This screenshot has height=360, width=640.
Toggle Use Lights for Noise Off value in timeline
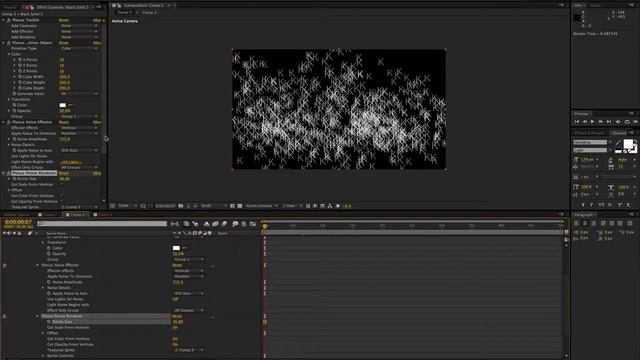tap(175, 299)
